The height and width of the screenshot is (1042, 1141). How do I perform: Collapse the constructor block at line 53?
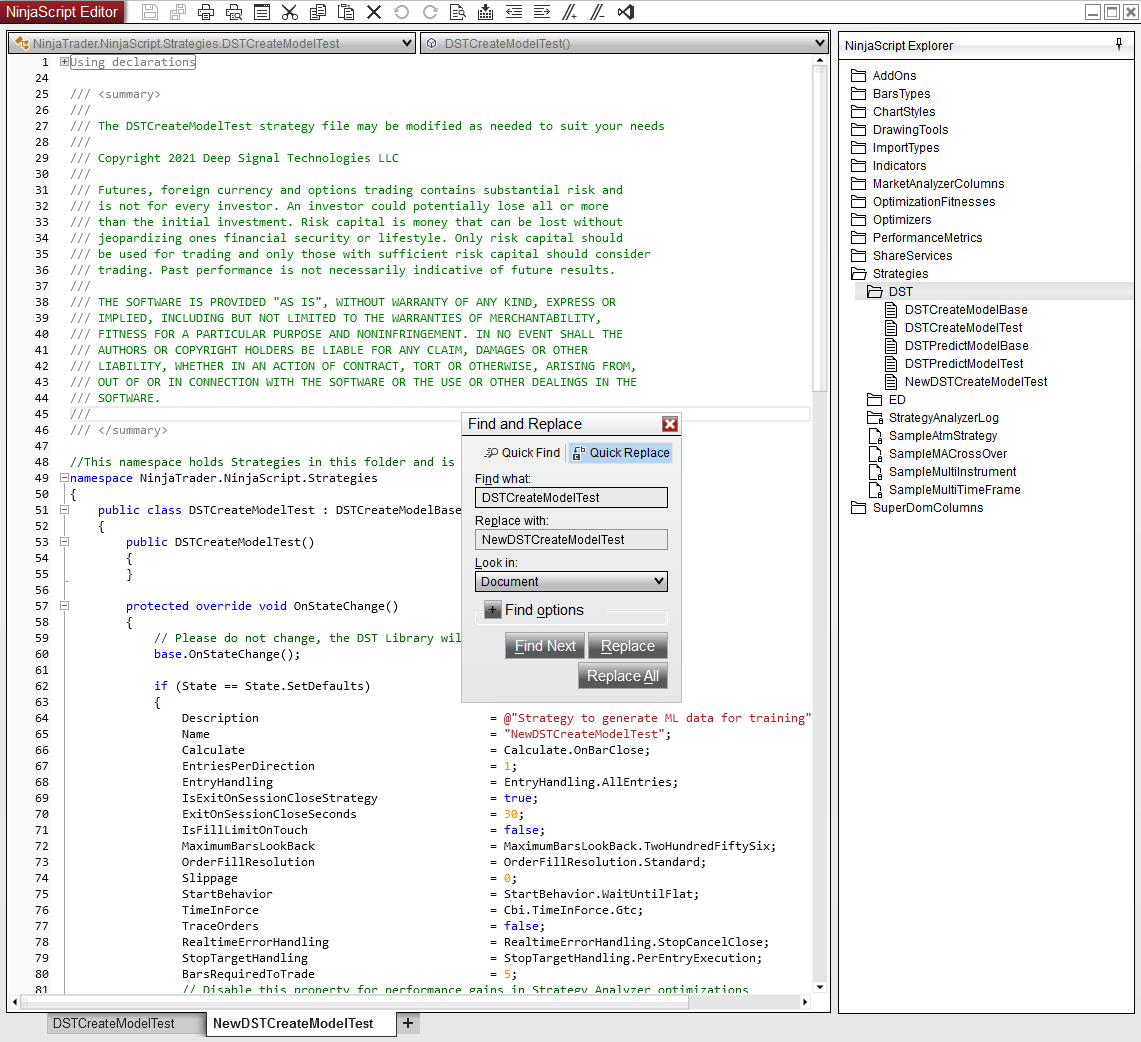click(64, 542)
